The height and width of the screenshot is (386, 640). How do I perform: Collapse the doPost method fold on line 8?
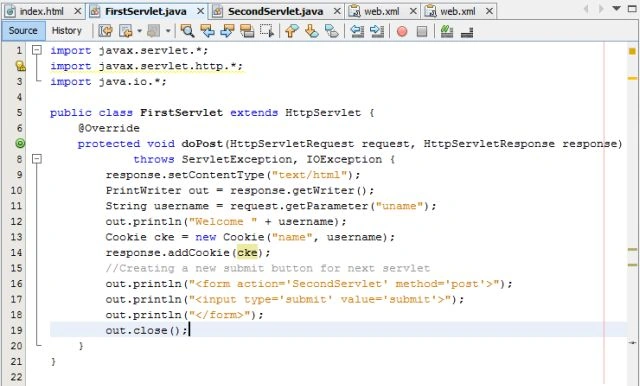tap(37, 159)
